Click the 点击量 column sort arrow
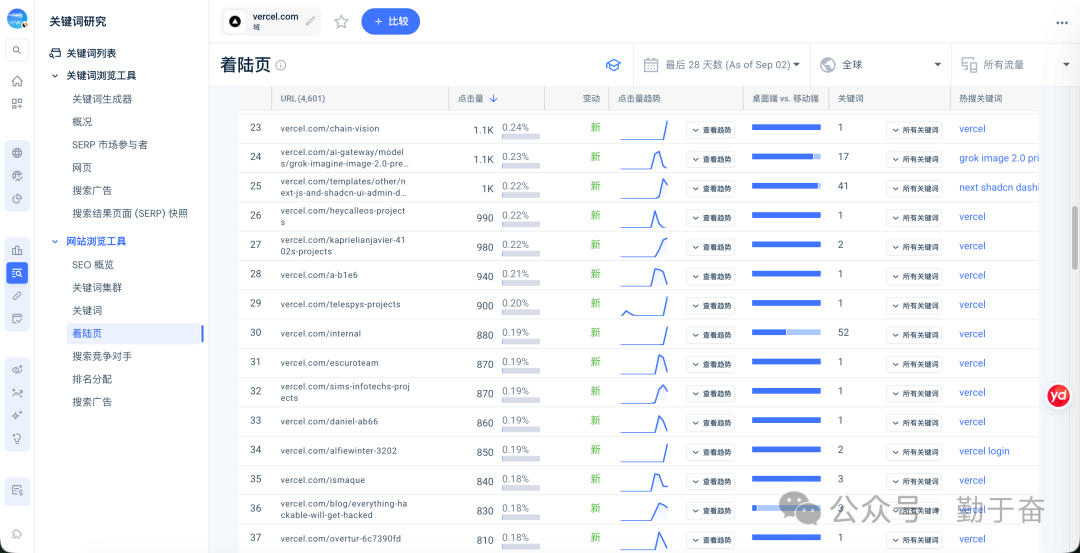Image resolution: width=1080 pixels, height=553 pixels. tap(493, 99)
